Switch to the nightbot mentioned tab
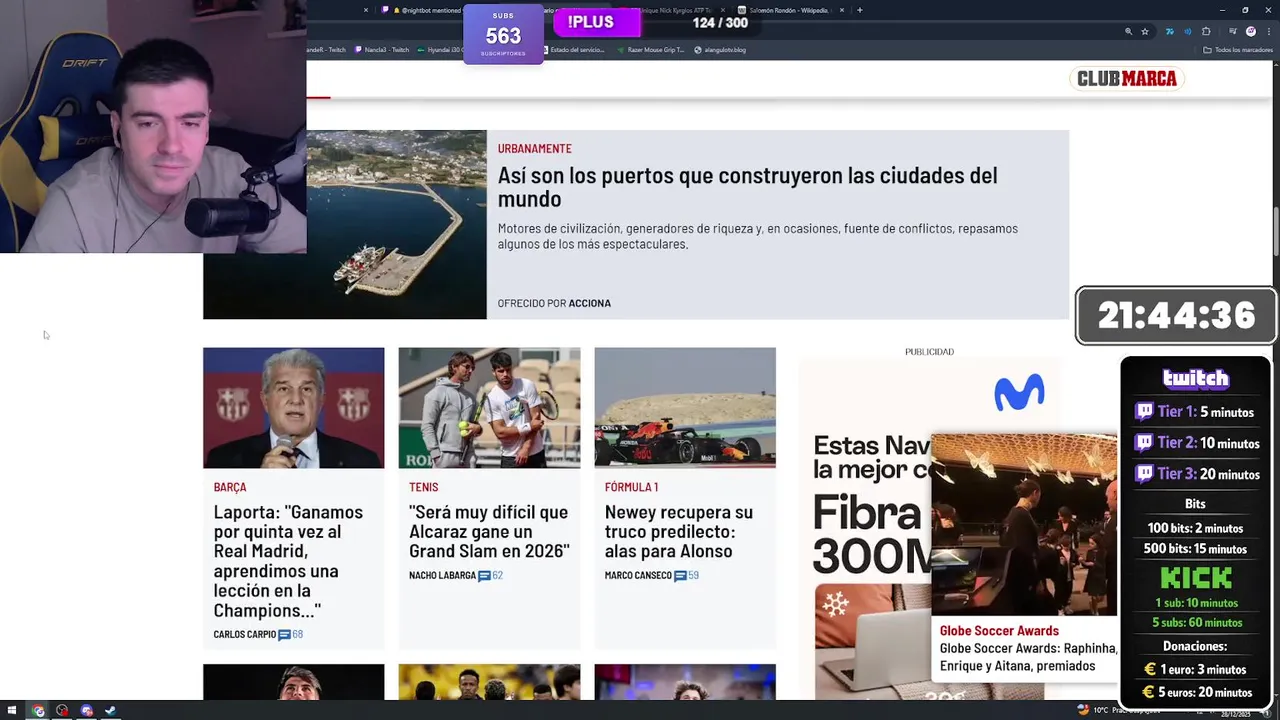This screenshot has height=720, width=1280. pyautogui.click(x=420, y=10)
